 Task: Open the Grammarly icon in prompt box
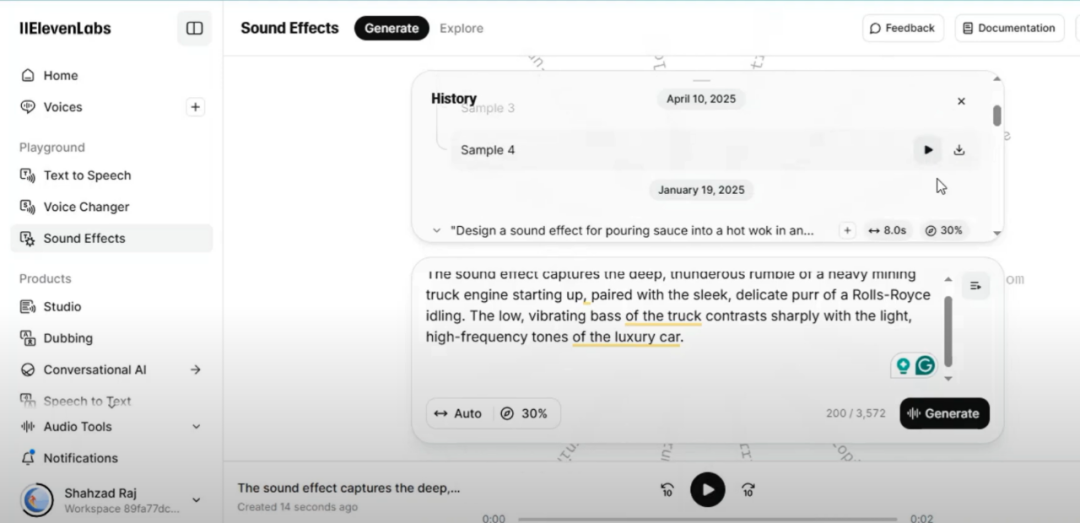click(x=925, y=366)
